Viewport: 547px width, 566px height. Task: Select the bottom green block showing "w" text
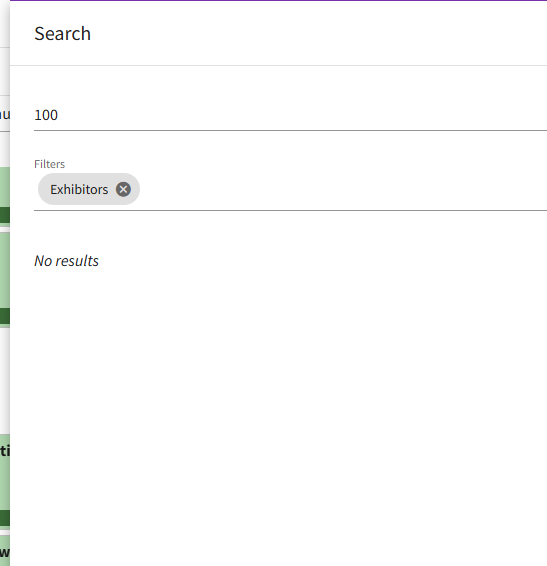pos(5,551)
